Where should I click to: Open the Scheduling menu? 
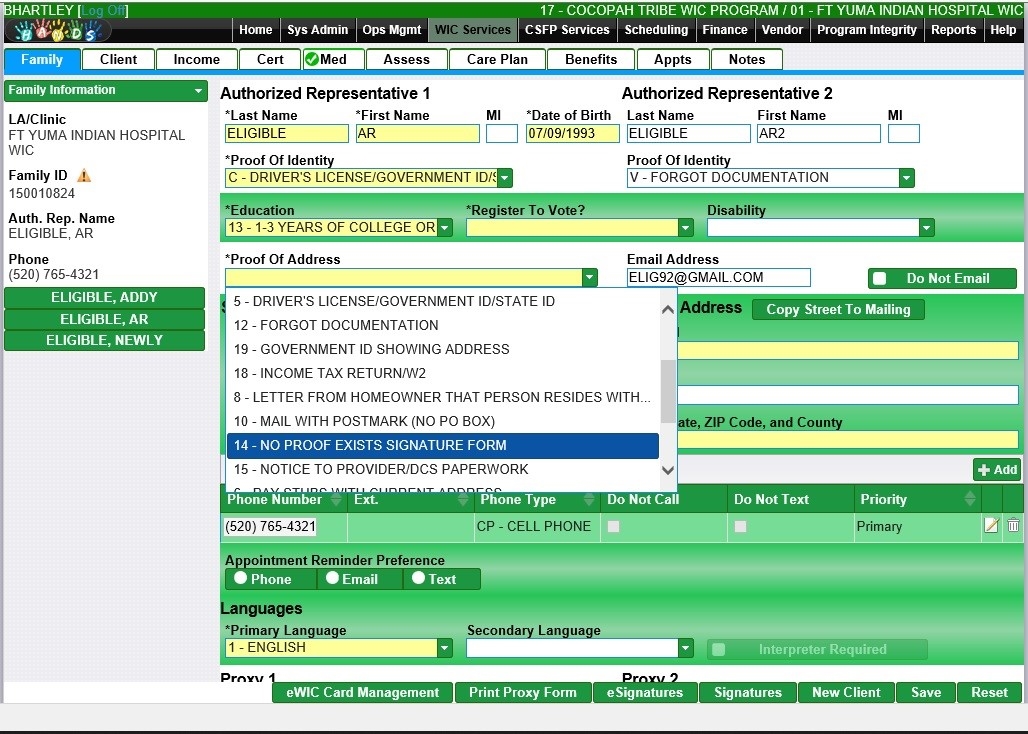tap(656, 30)
